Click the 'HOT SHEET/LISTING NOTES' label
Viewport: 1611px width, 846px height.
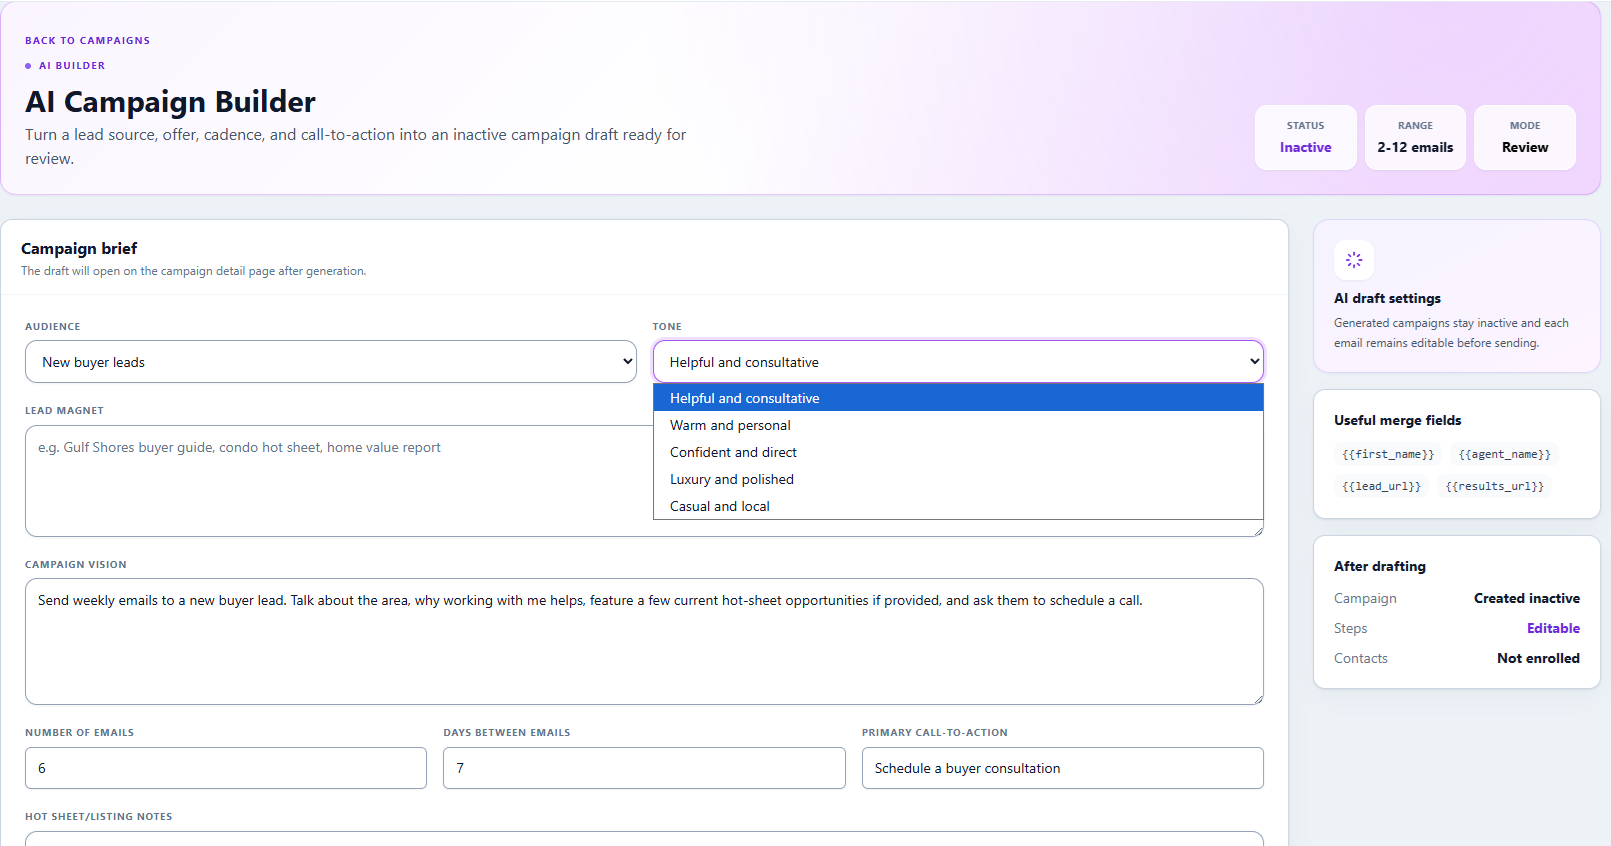coord(99,817)
